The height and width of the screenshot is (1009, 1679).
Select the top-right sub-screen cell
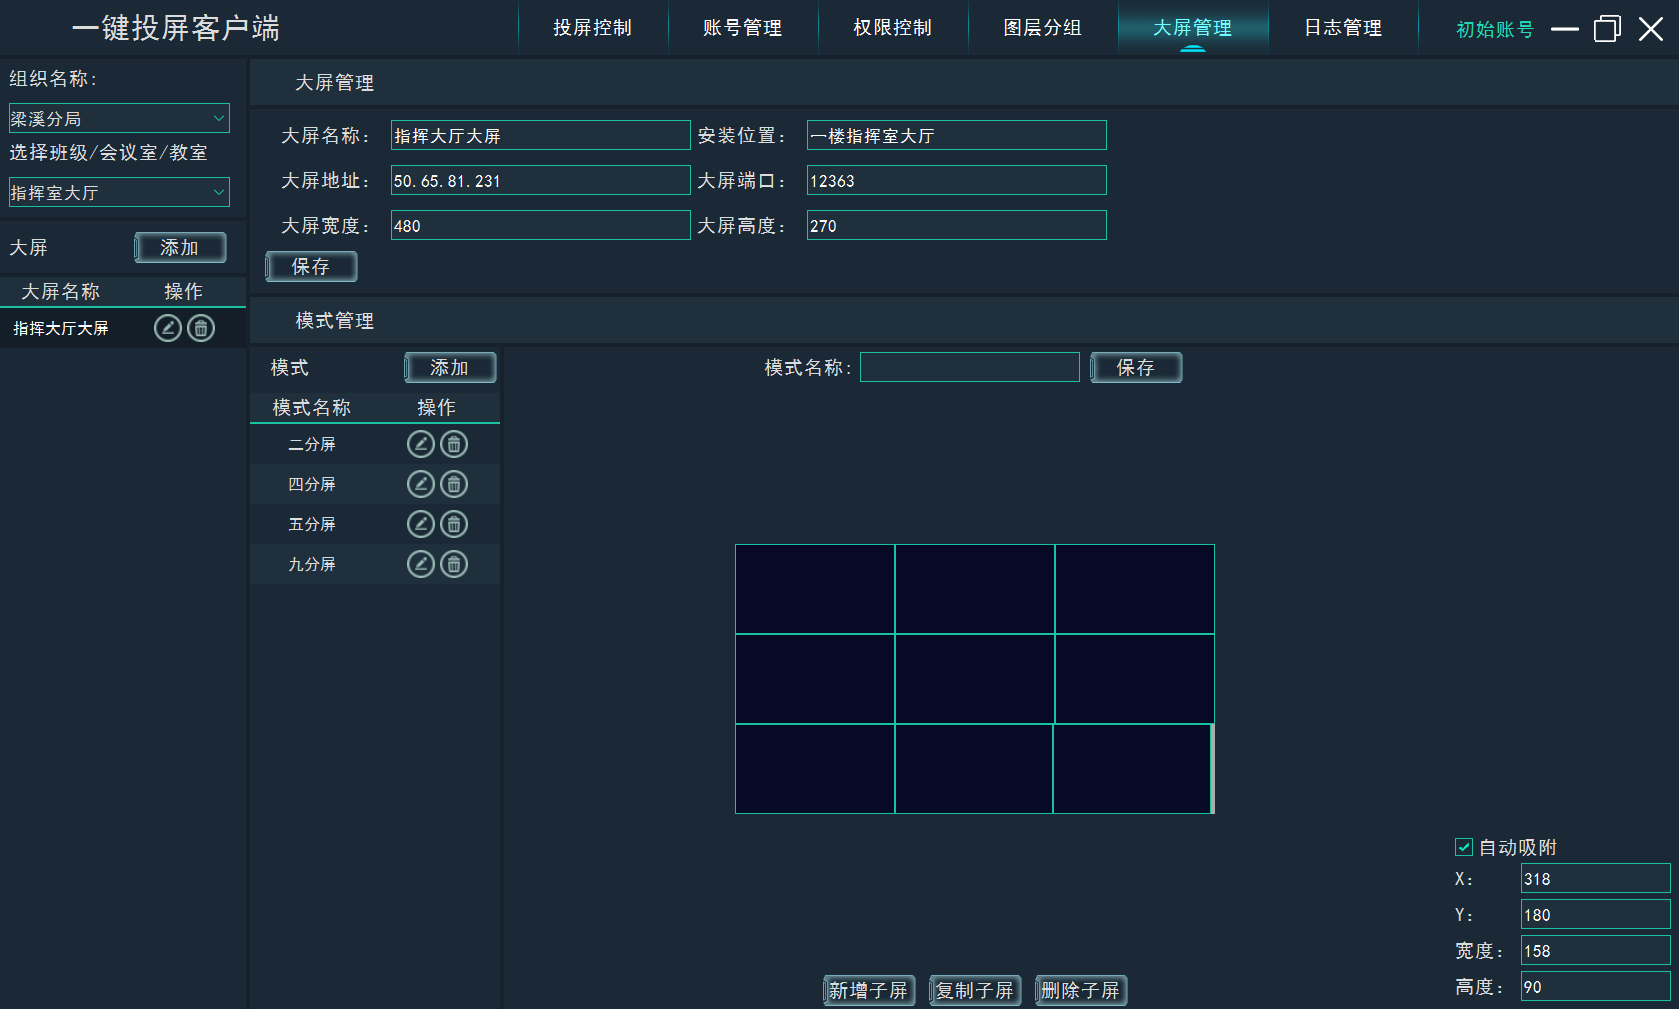(1135, 589)
